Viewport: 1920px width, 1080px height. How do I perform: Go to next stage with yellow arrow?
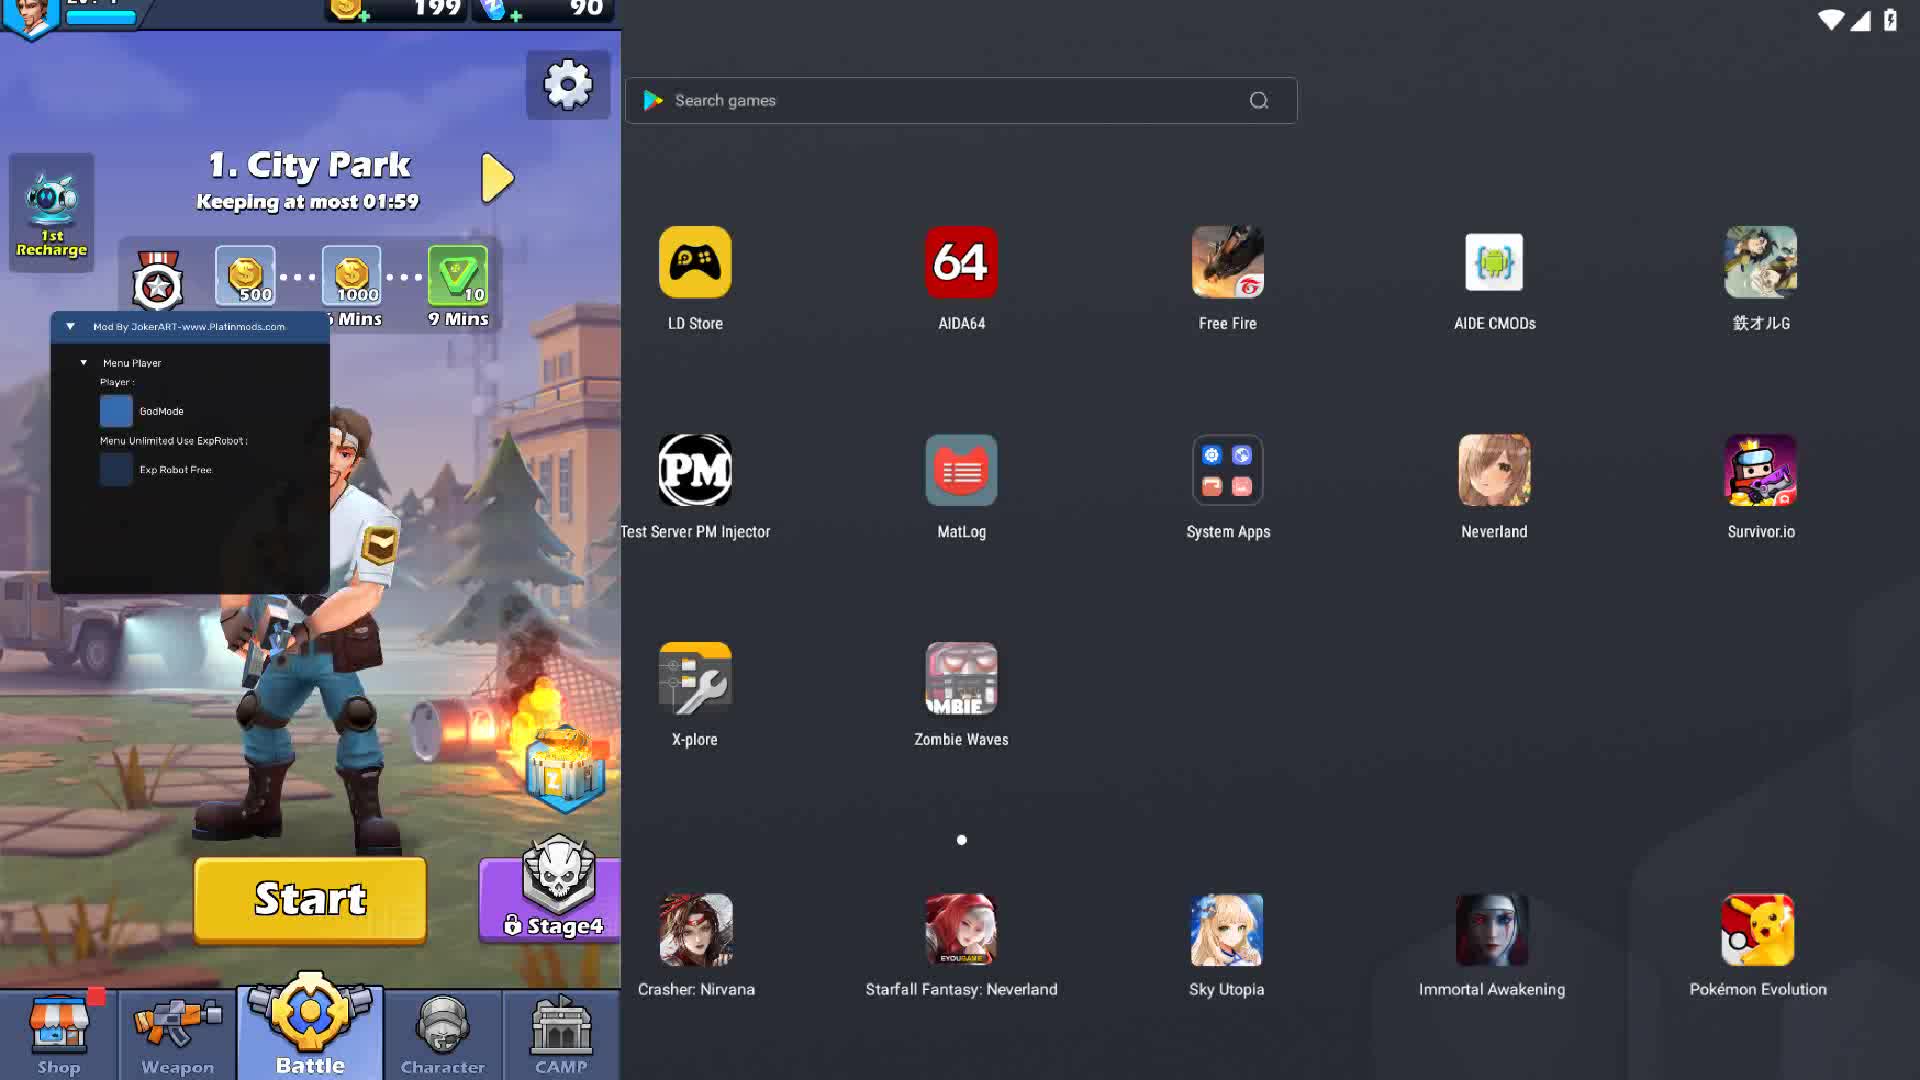click(496, 179)
